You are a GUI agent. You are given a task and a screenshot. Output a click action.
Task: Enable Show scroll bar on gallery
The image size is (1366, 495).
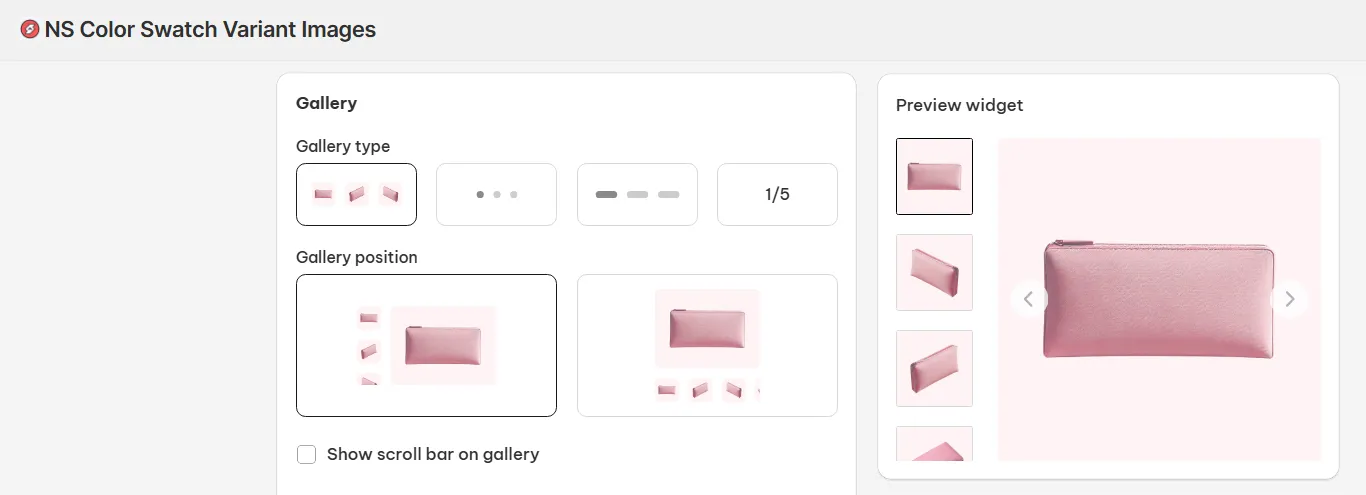pos(307,455)
